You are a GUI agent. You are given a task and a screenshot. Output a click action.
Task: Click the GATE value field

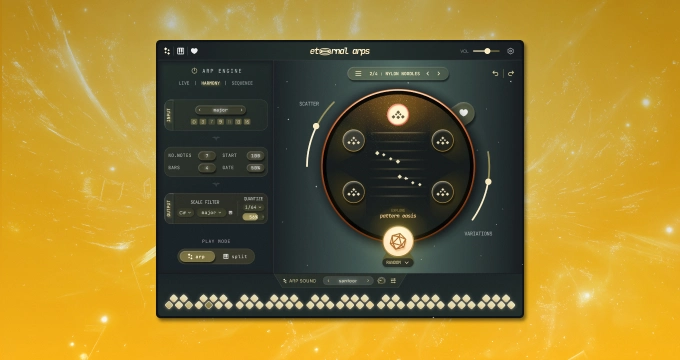point(255,168)
